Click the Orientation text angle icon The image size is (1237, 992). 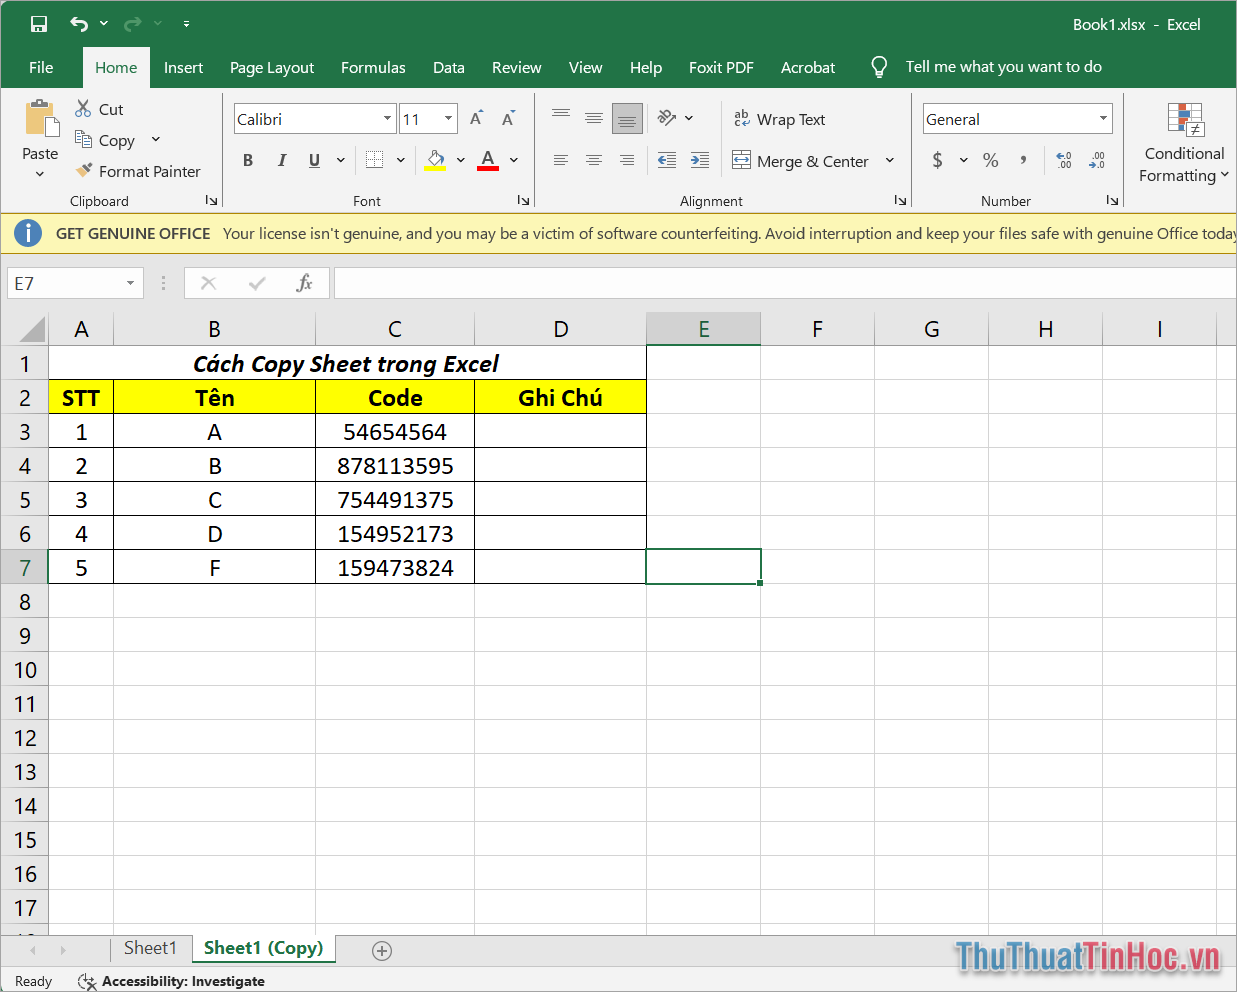[667, 118]
